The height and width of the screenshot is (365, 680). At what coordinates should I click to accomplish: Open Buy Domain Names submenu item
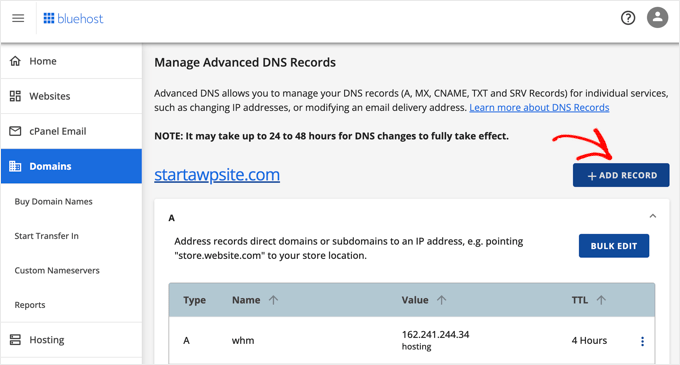coord(53,202)
